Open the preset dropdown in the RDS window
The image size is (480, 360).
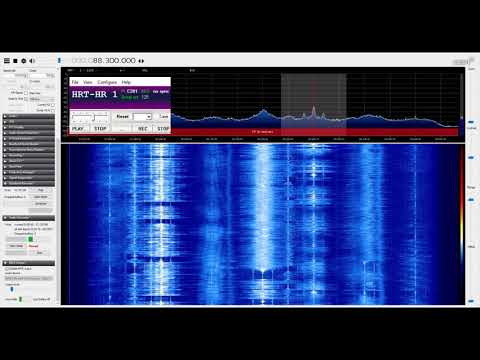tap(142, 116)
